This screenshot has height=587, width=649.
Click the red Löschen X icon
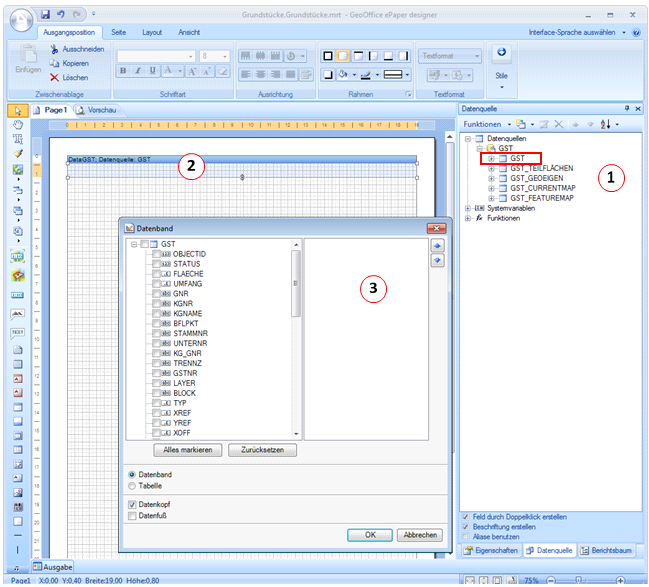(x=55, y=77)
